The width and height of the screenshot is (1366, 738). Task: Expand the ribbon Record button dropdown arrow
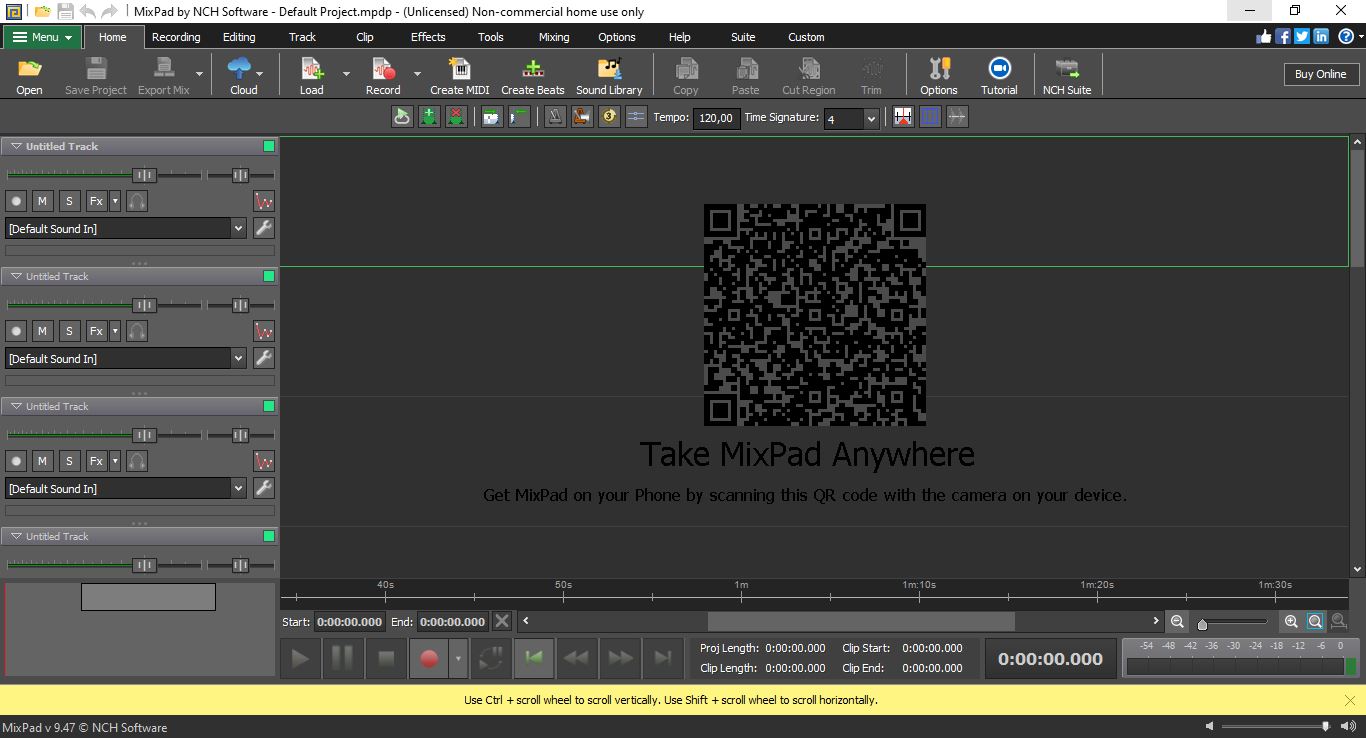point(417,74)
